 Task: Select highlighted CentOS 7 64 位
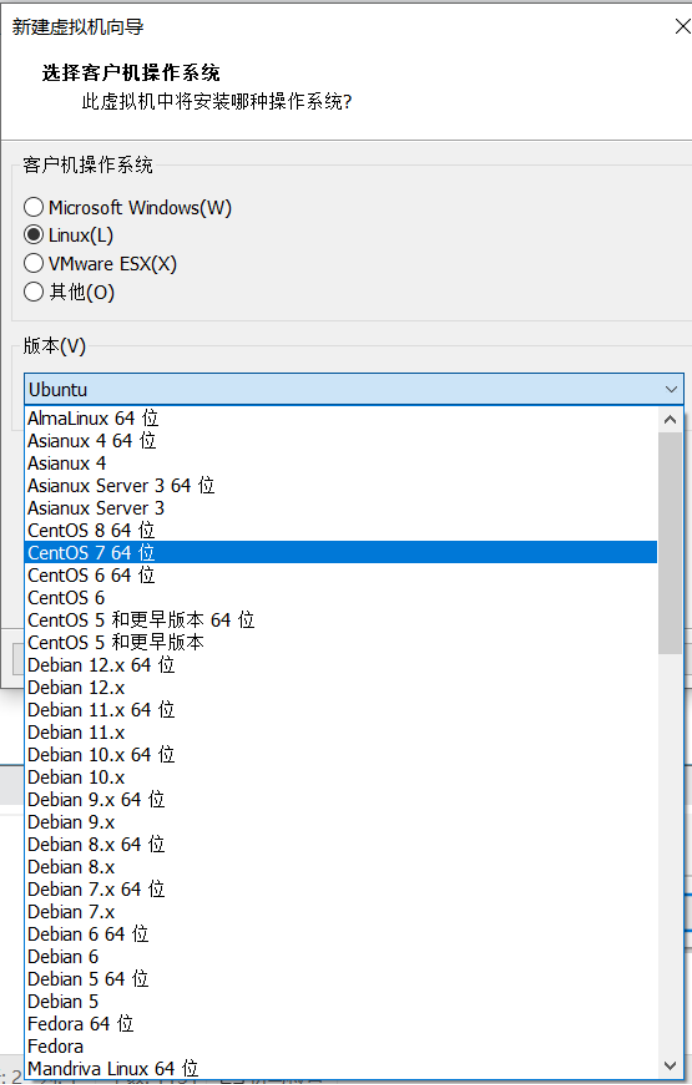tap(341, 552)
